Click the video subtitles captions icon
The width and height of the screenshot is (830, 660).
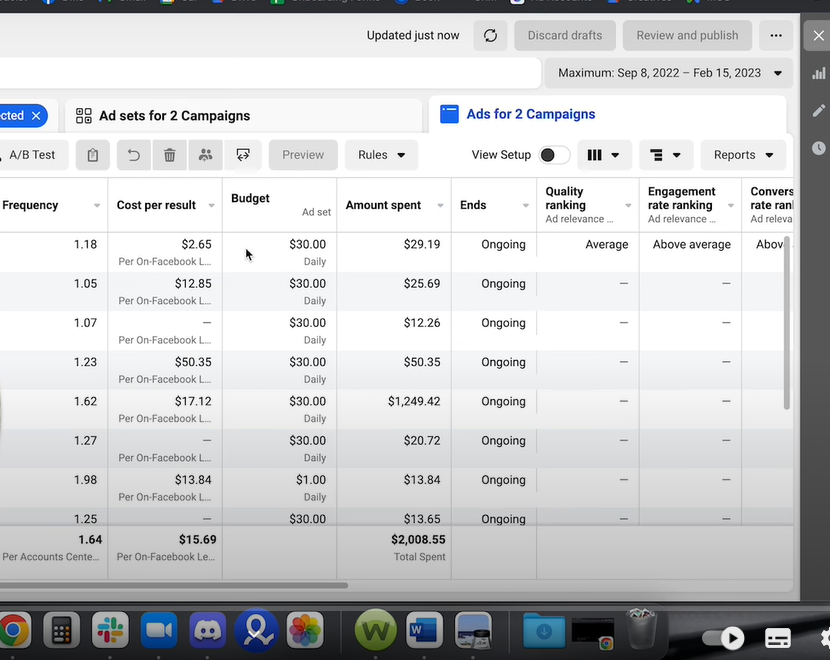tap(778, 638)
